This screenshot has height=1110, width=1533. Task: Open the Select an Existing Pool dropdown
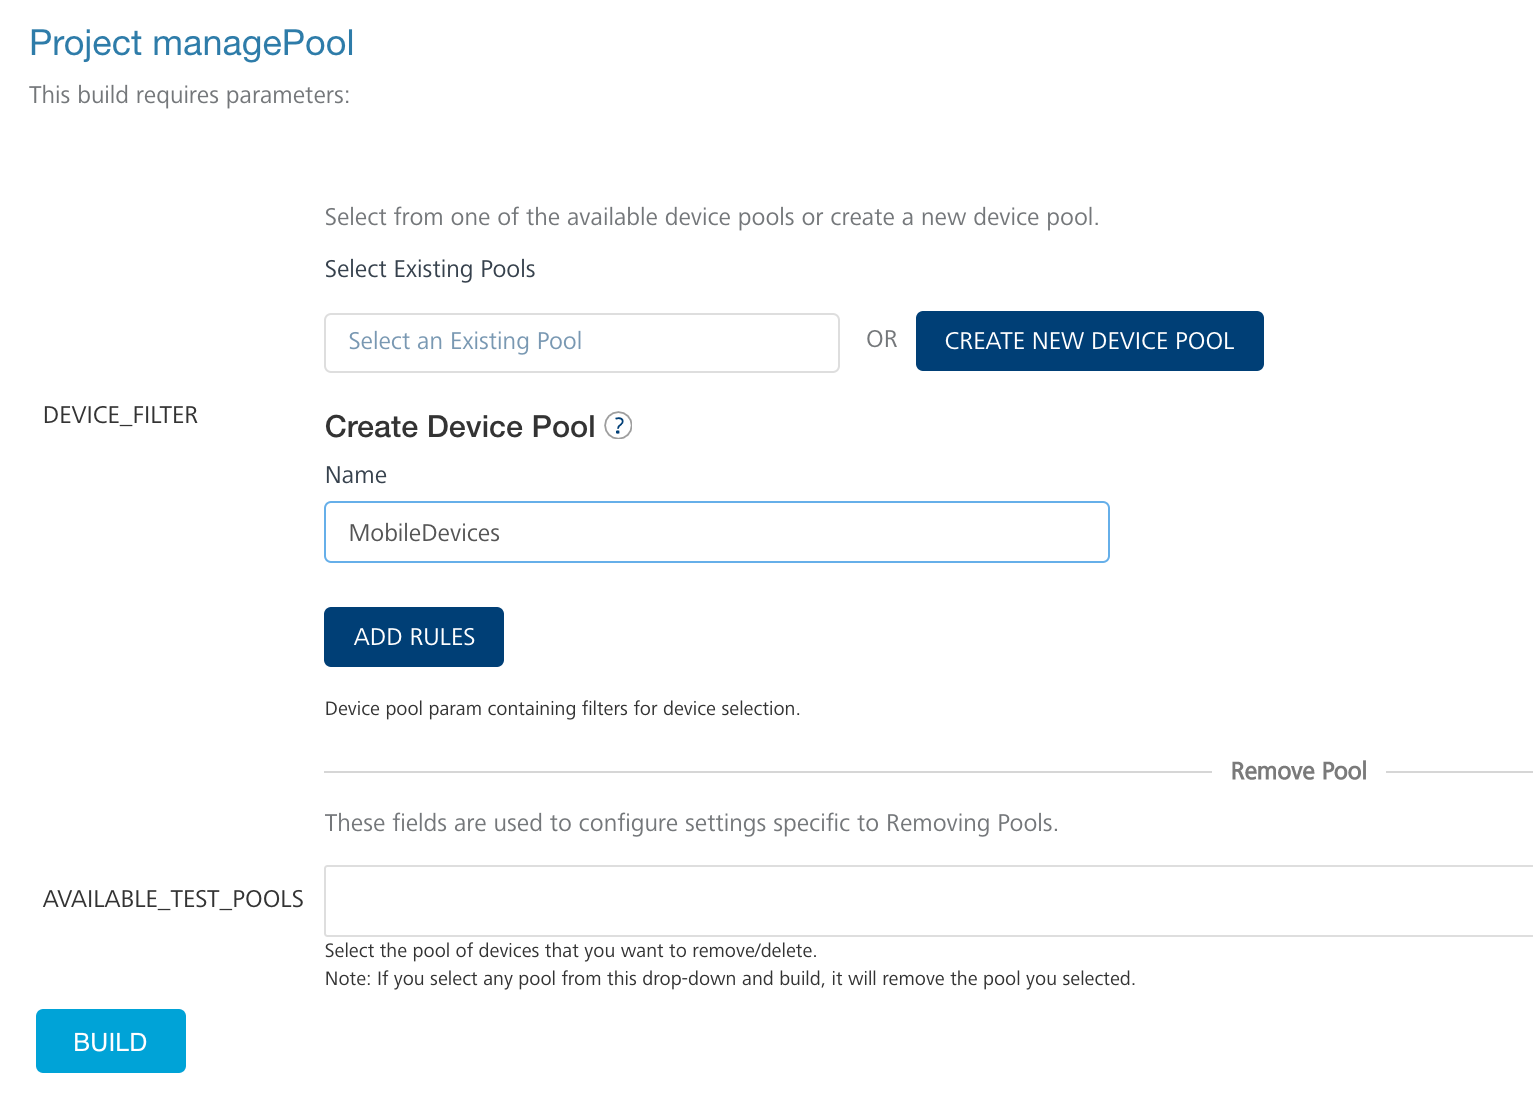tap(581, 342)
